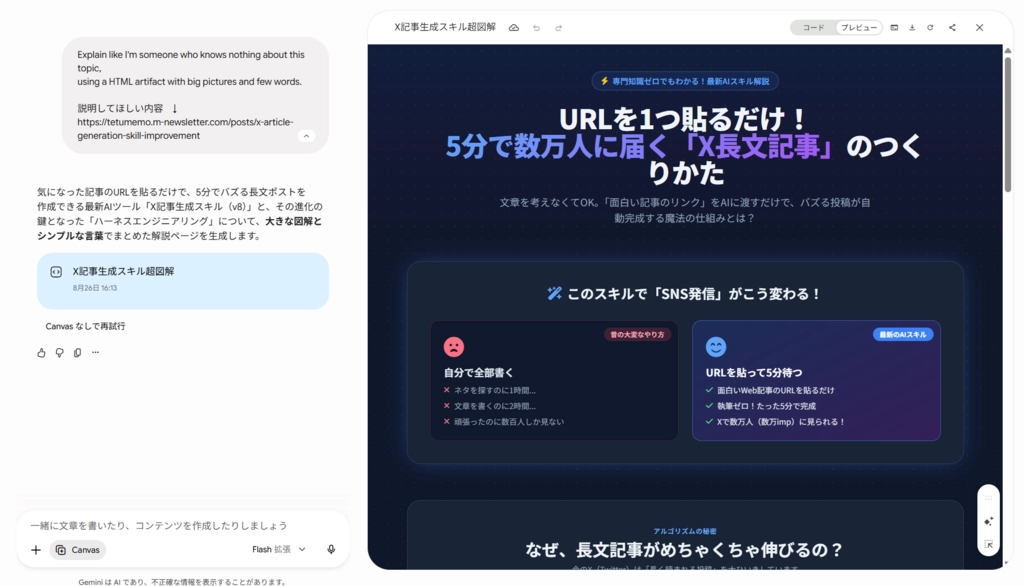Screen dimensions: 1024x586
Task: Share the X記事生成スキル超図解 canvas
Action: pos(952,27)
